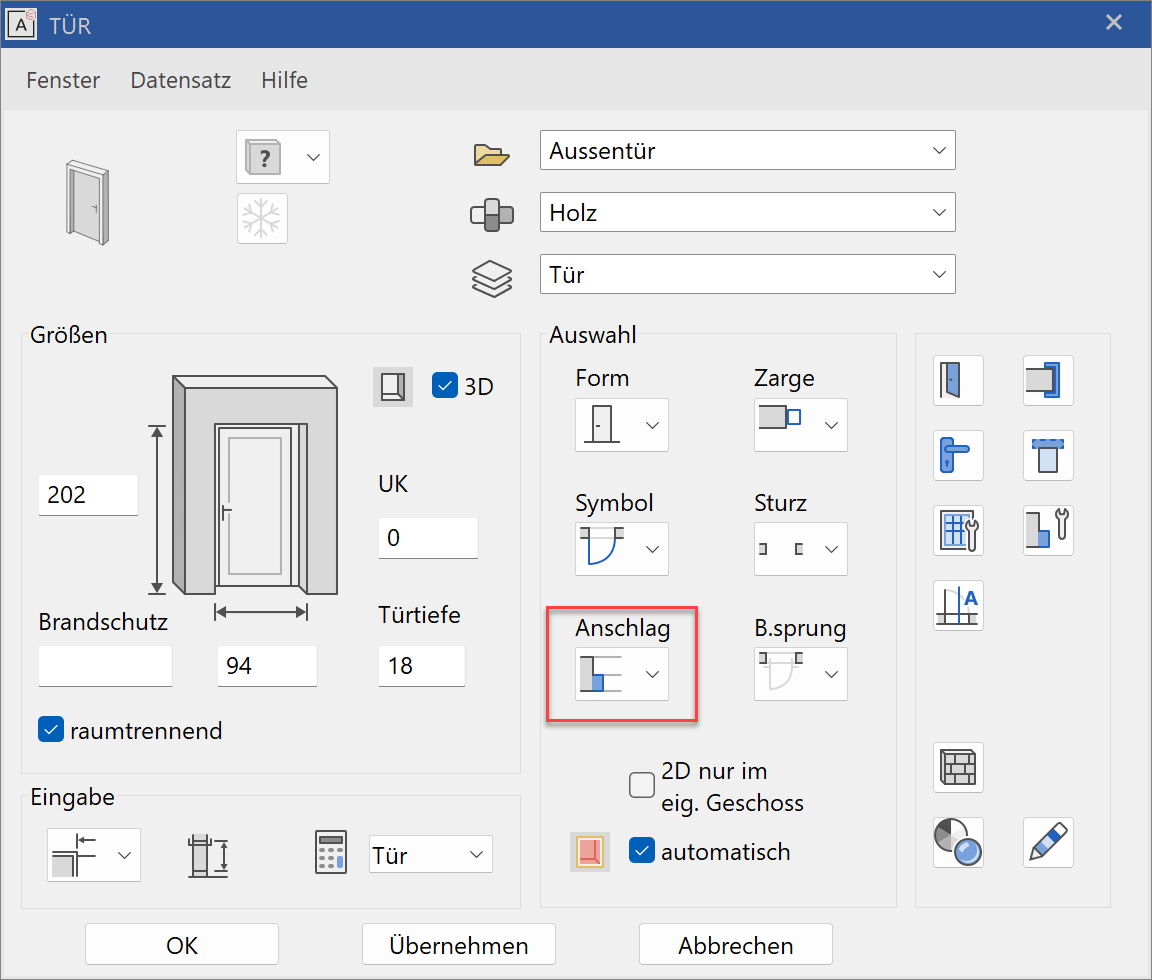The width and height of the screenshot is (1152, 980).
Task: Toggle the 3D checkbox
Action: click(445, 386)
